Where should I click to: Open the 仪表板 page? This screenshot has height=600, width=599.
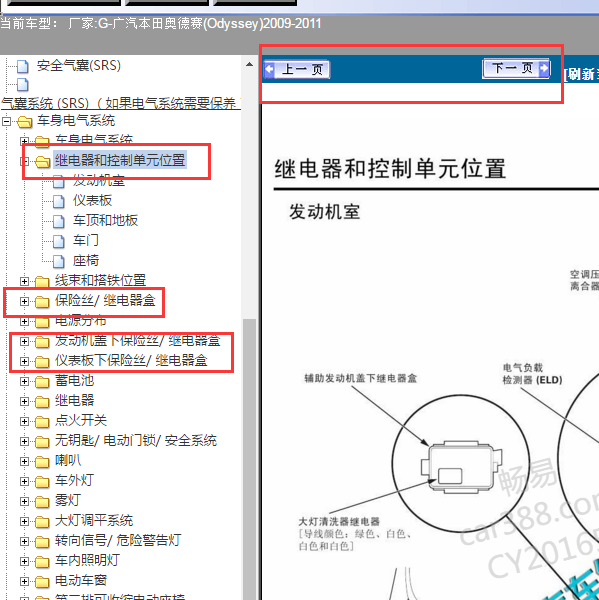point(92,200)
